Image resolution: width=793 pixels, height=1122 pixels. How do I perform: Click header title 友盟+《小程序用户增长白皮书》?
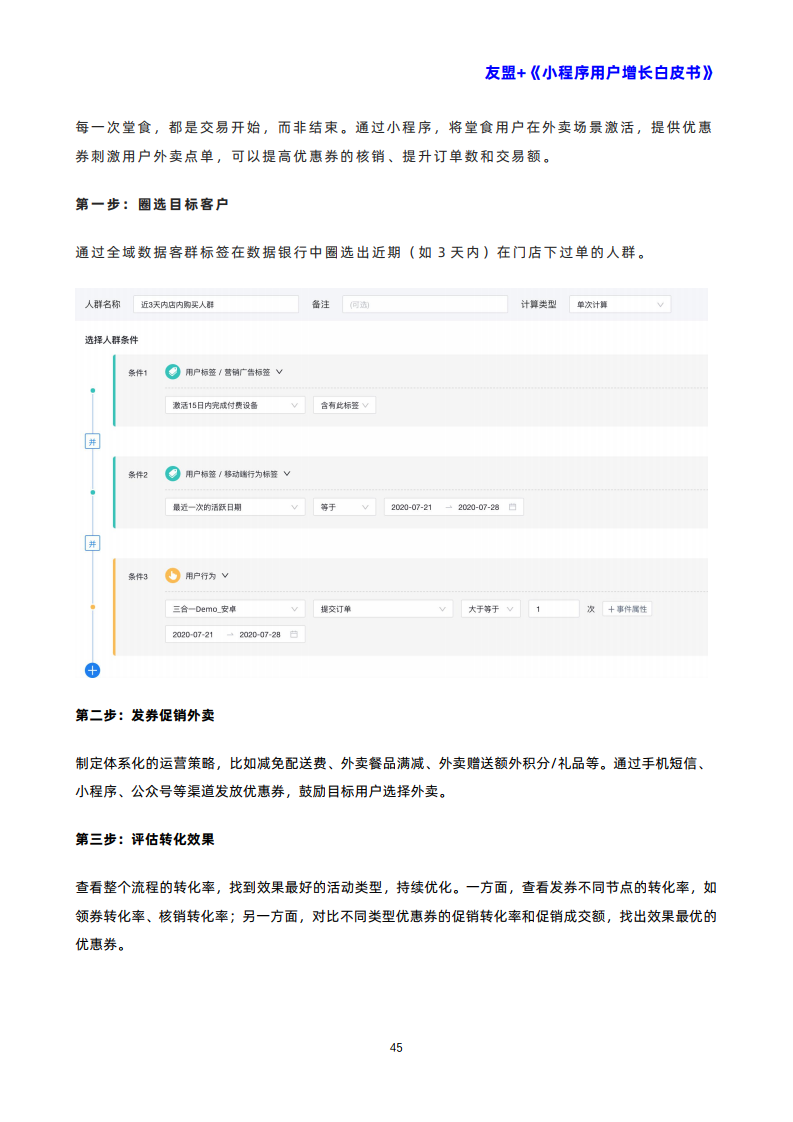[x=599, y=72]
